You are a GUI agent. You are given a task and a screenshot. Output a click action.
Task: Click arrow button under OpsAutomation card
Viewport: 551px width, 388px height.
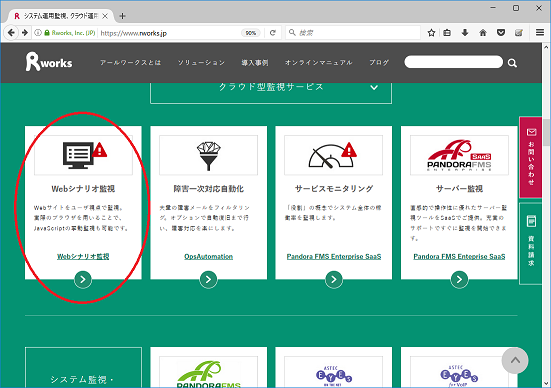coord(208,279)
